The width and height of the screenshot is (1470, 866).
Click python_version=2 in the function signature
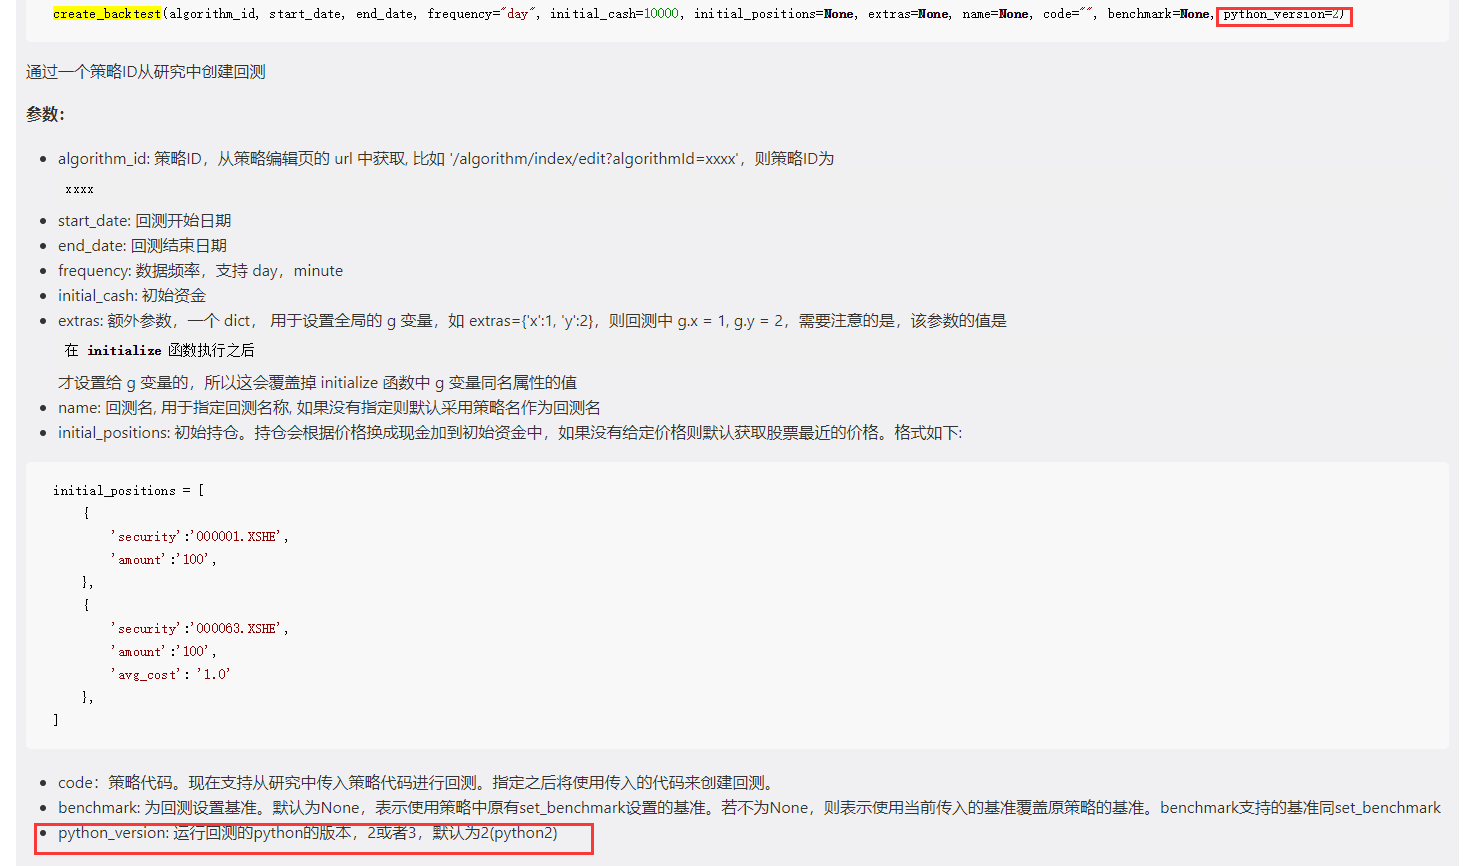(1283, 14)
